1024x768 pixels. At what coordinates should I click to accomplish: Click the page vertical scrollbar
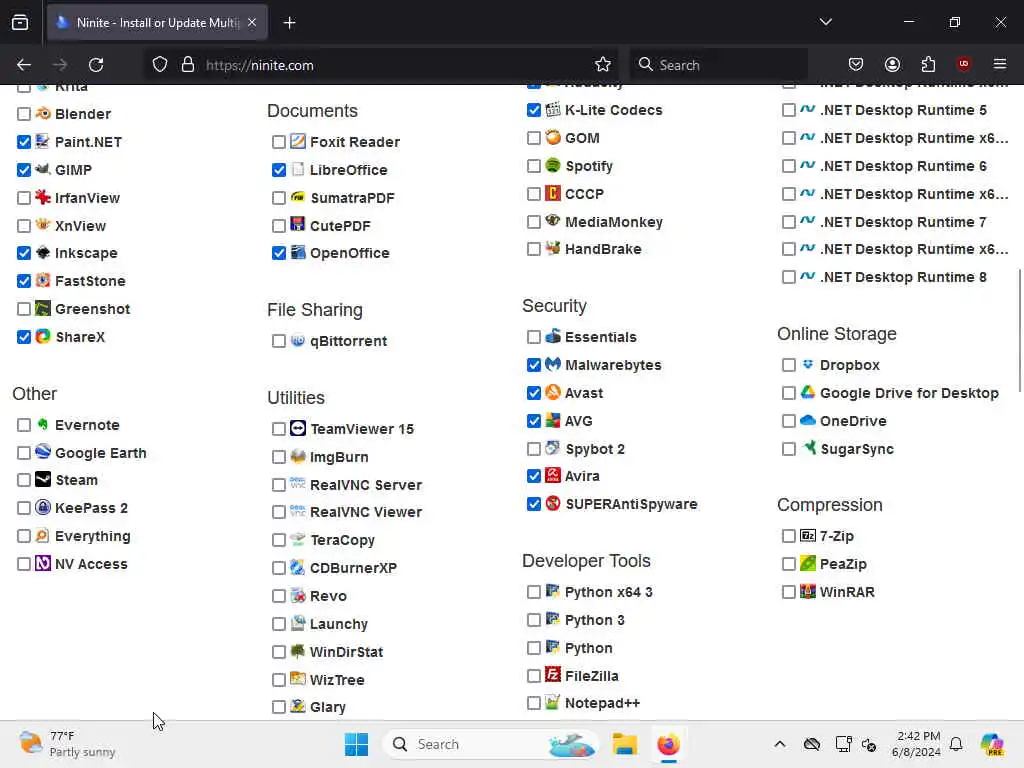[x=1019, y=330]
